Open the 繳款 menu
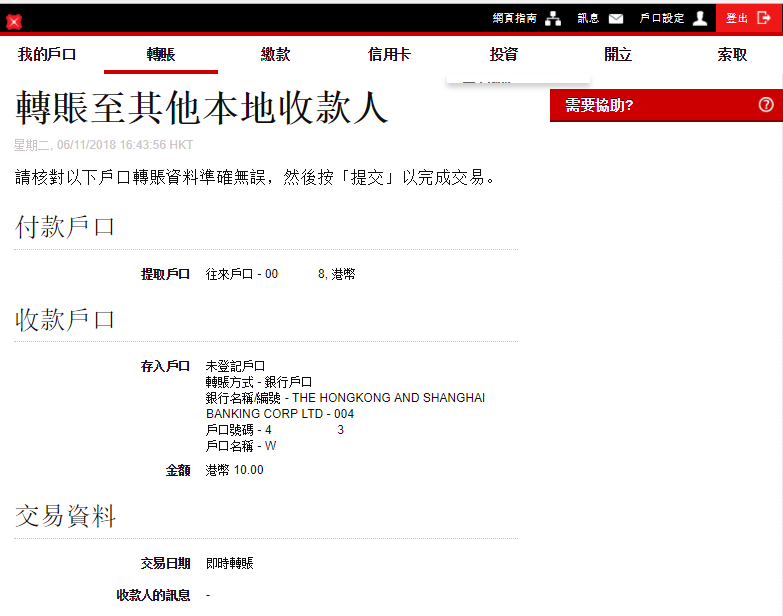Screen dimensions: 783x616 [275, 55]
